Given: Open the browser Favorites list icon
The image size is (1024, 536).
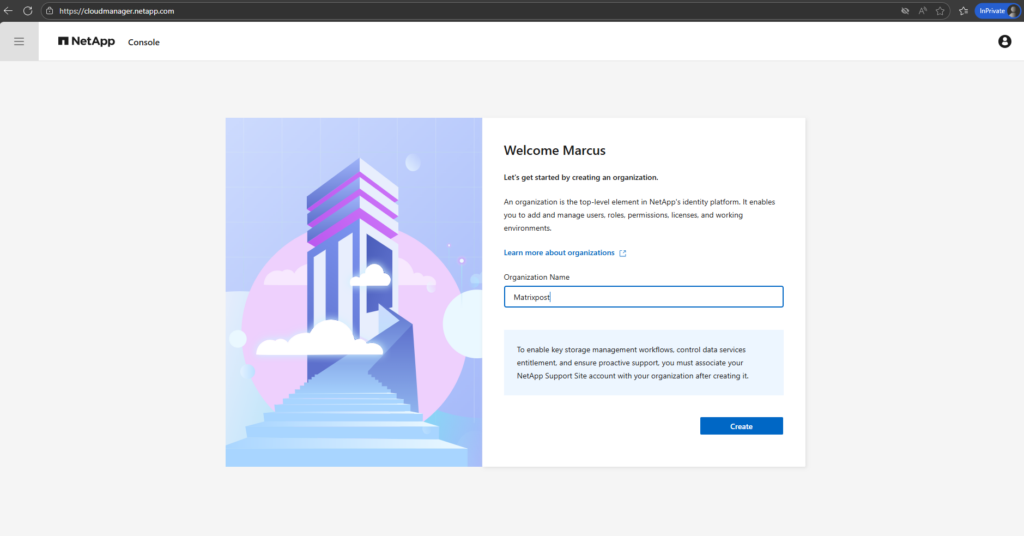Looking at the screenshot, I should pyautogui.click(x=963, y=10).
